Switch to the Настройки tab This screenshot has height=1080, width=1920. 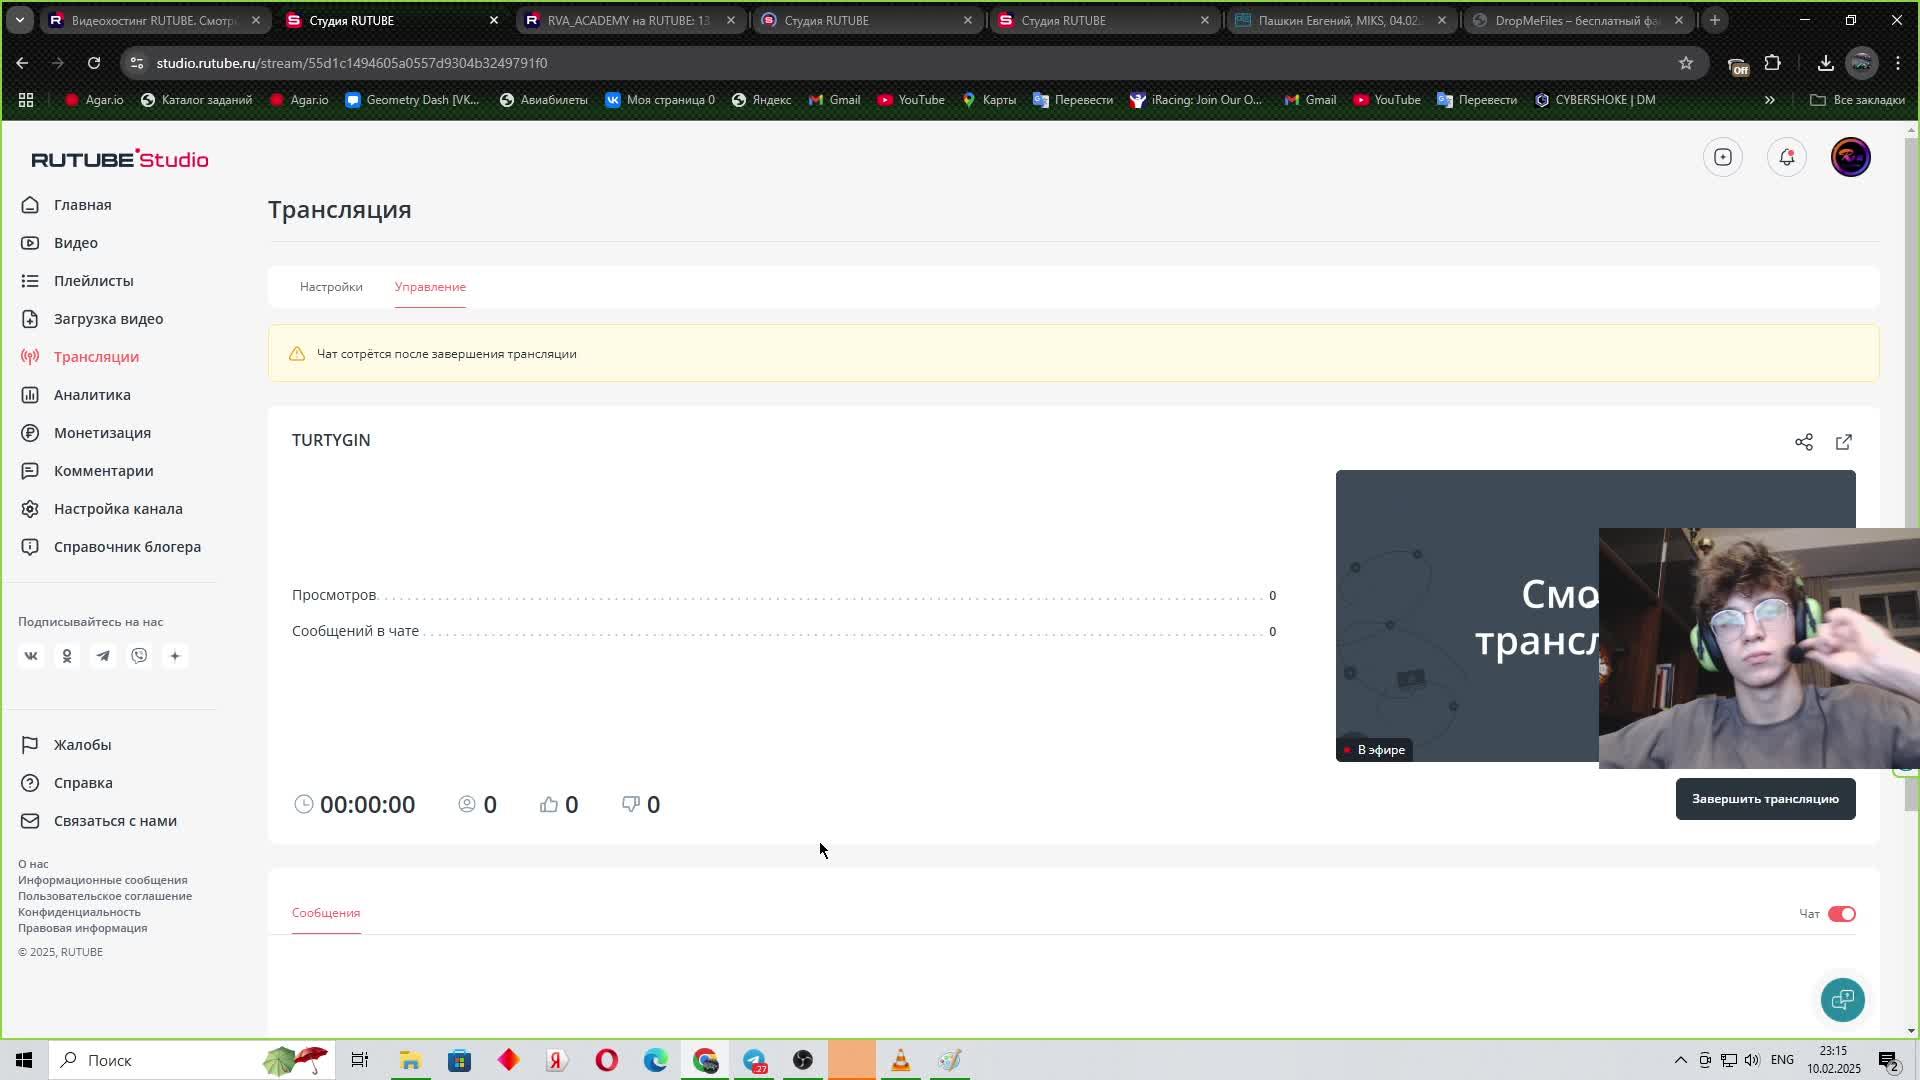331,287
